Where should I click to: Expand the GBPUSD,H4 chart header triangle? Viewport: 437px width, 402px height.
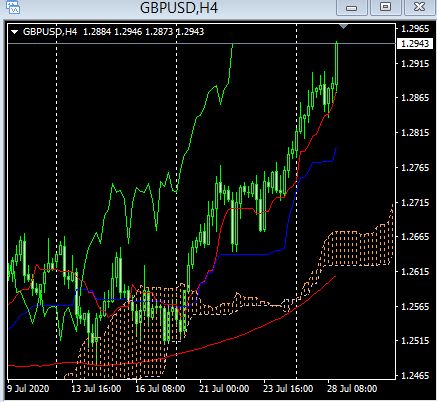[x=14, y=32]
